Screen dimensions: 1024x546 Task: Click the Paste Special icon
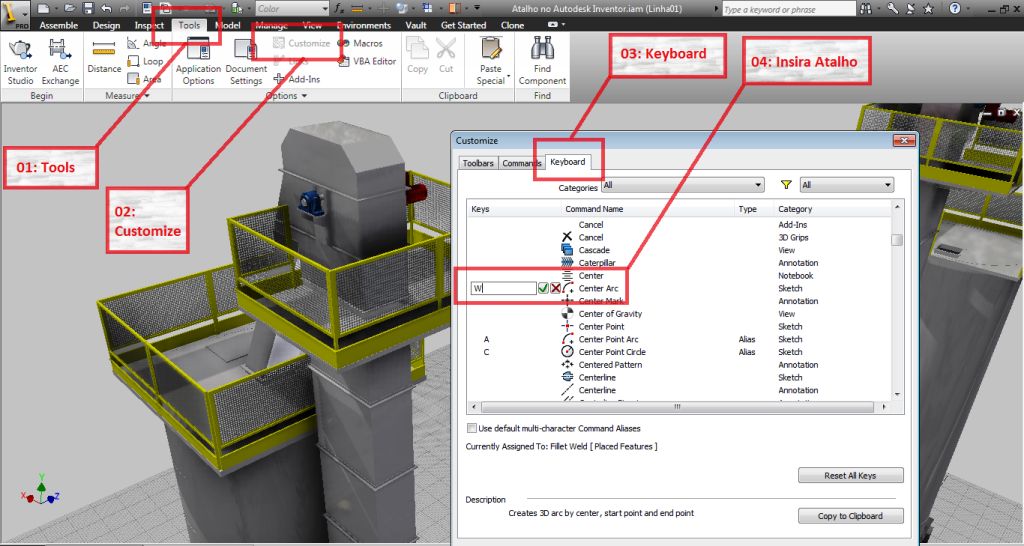tap(491, 61)
